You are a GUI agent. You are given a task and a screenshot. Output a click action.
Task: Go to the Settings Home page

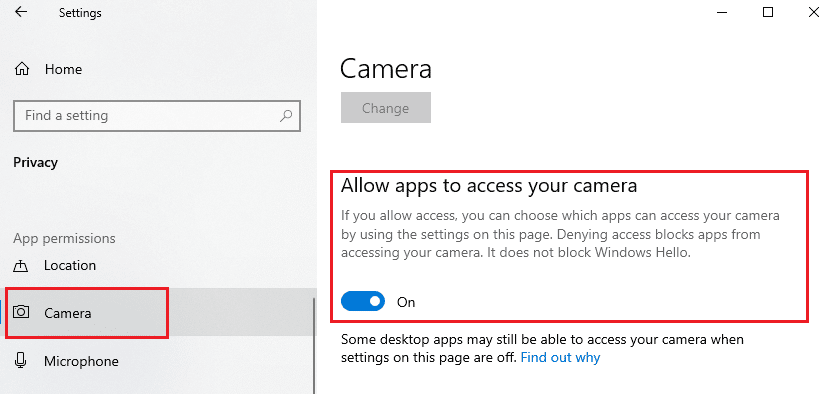coord(63,69)
